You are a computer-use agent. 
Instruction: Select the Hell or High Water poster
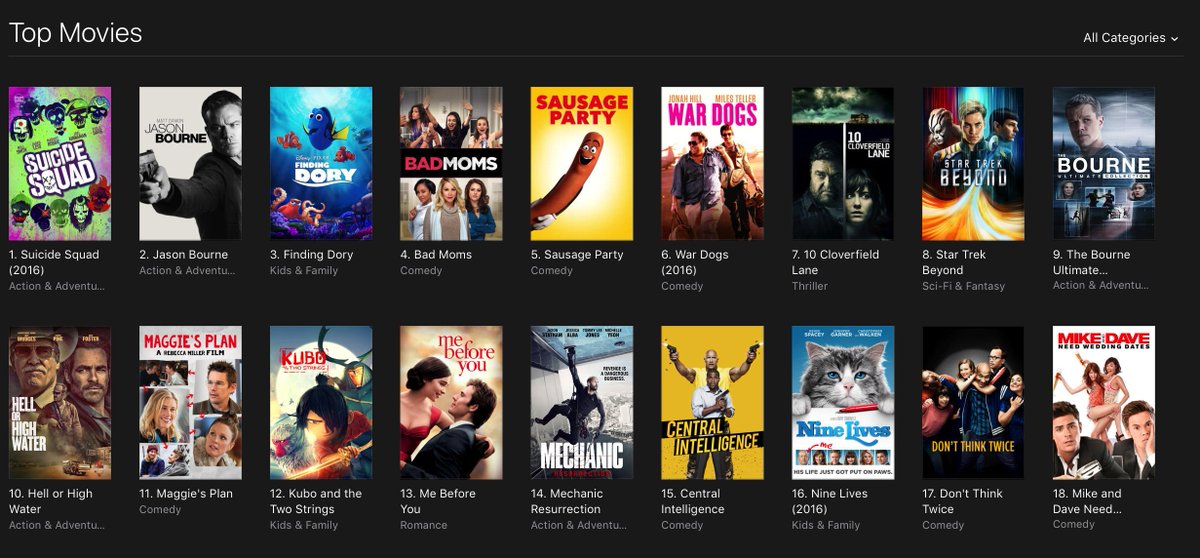(x=60, y=403)
